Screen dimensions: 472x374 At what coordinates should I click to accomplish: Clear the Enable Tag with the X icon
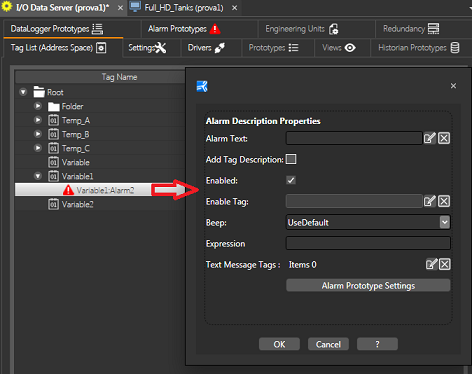click(x=444, y=201)
